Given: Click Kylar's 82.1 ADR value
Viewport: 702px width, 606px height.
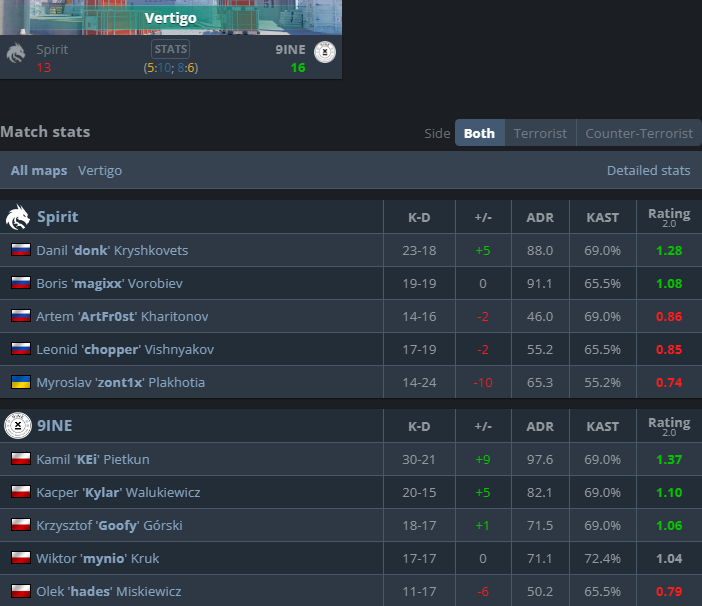Looking at the screenshot, I should point(539,493).
